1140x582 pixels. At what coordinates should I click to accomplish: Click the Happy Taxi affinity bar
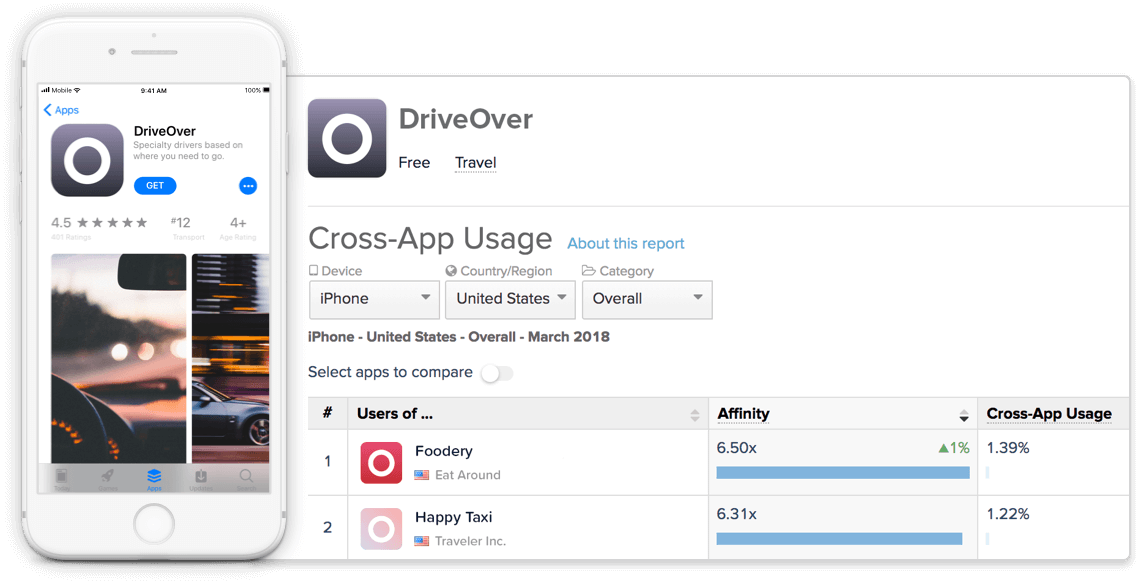point(839,539)
